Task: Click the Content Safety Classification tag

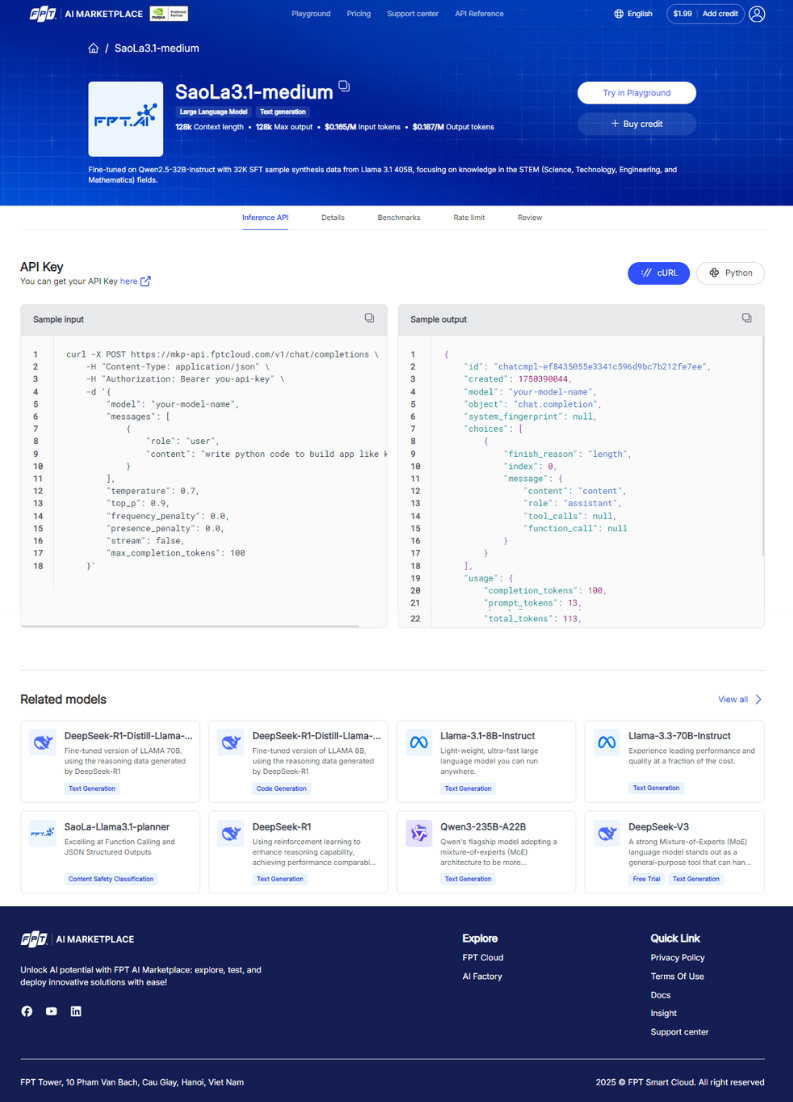Action: [111, 879]
